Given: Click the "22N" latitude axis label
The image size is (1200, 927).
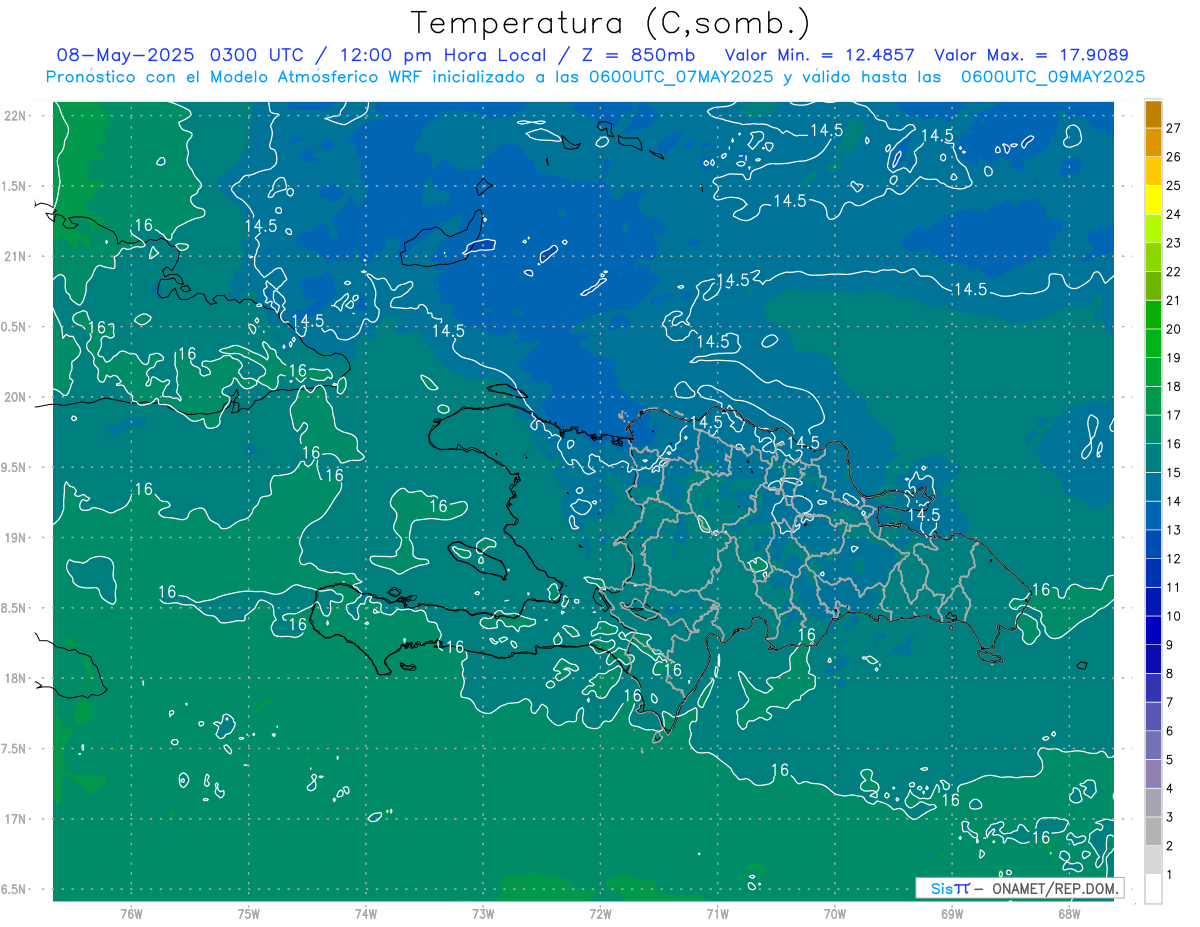Looking at the screenshot, I should [x=16, y=115].
